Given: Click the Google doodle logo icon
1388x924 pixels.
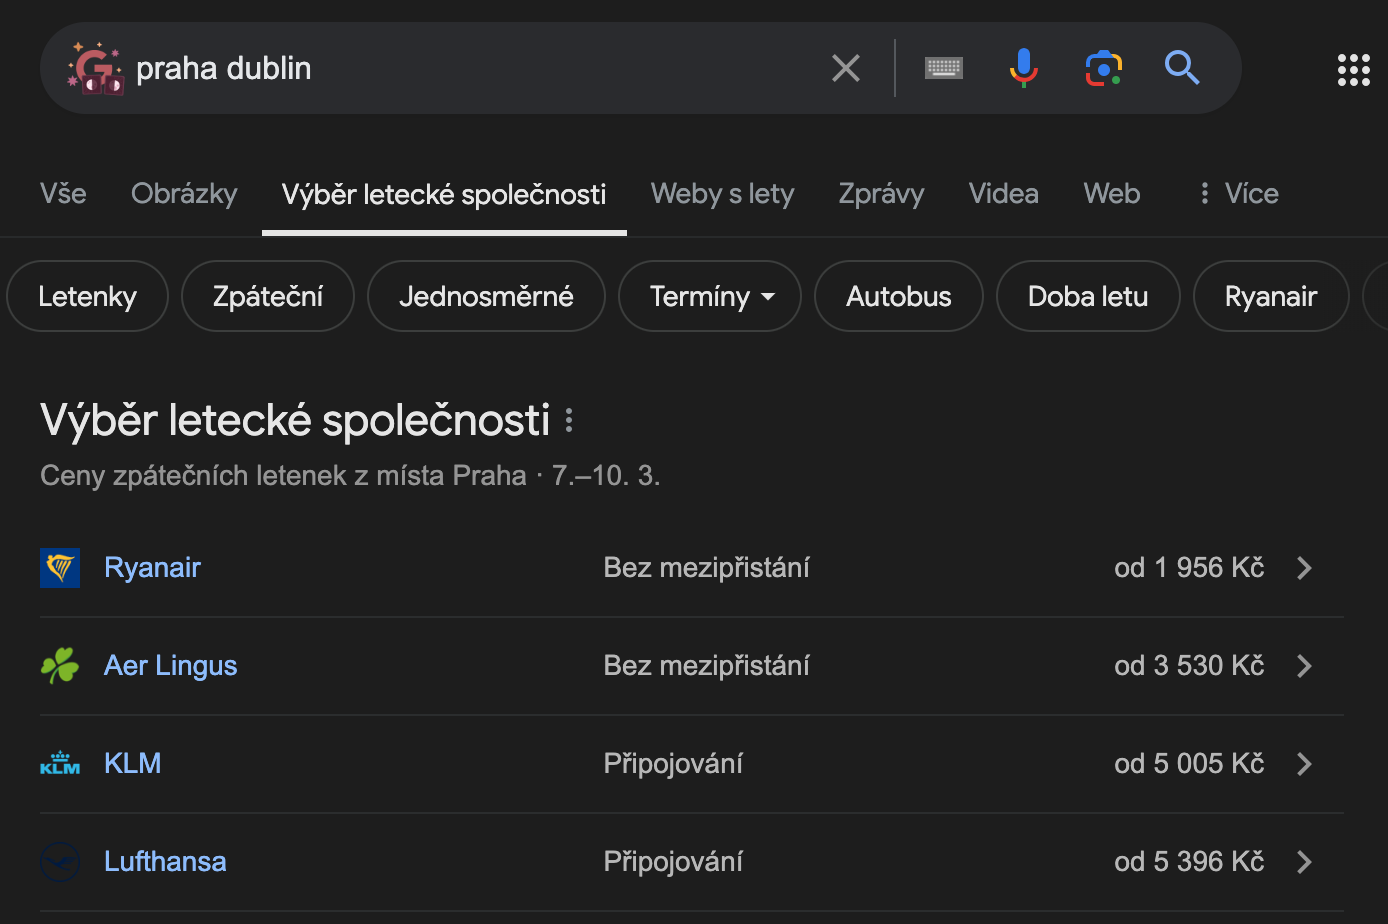Looking at the screenshot, I should (x=95, y=68).
